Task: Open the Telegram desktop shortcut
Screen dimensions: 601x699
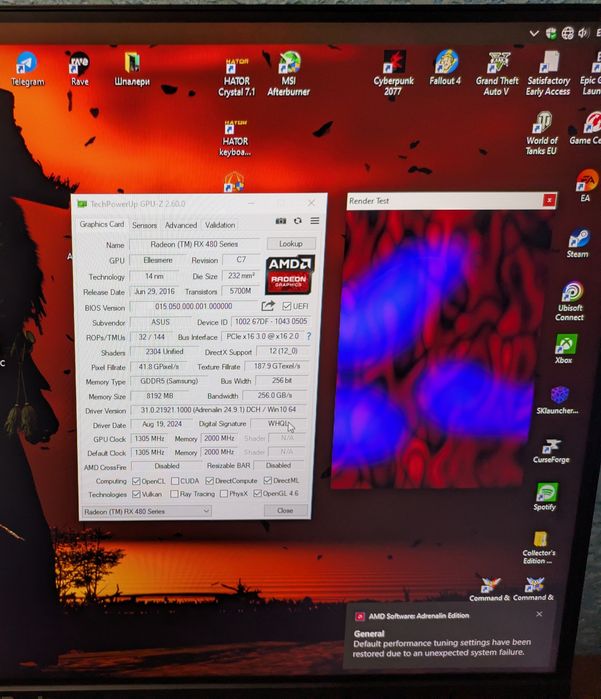Action: [x=27, y=69]
